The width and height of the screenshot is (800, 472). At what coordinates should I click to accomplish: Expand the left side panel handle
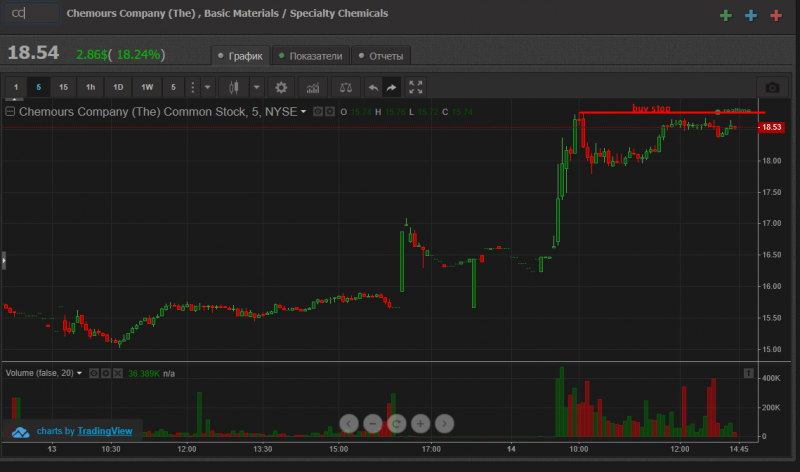(x=4, y=260)
